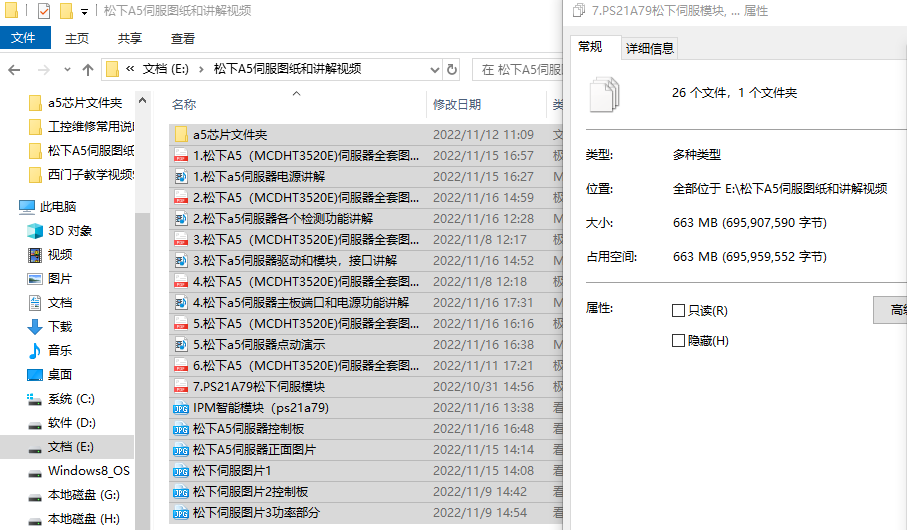Open the quick access toolbar customize dropdown
Viewport: 907px width, 530px height.
tap(84, 12)
